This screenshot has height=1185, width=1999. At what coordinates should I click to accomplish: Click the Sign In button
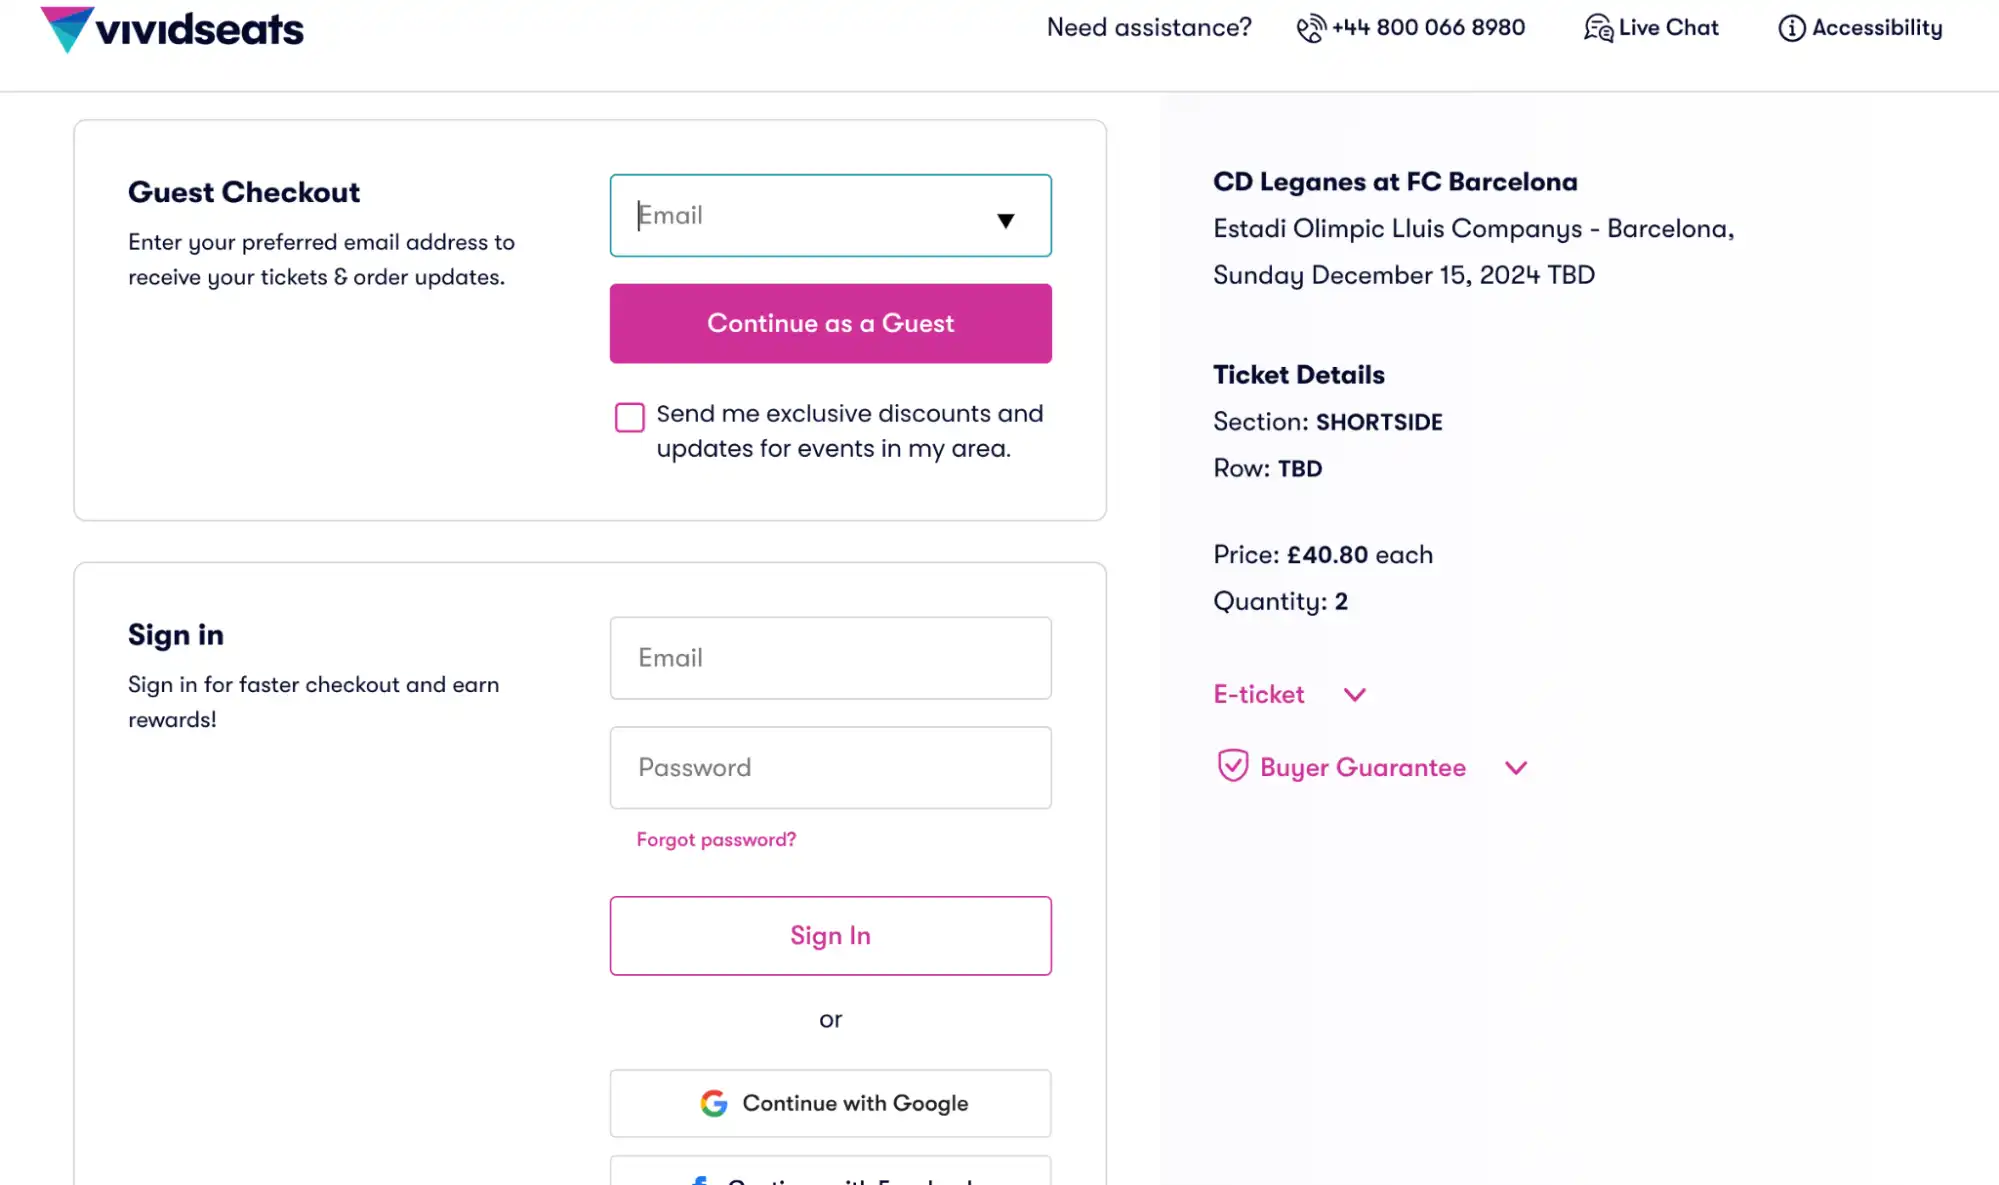point(830,935)
